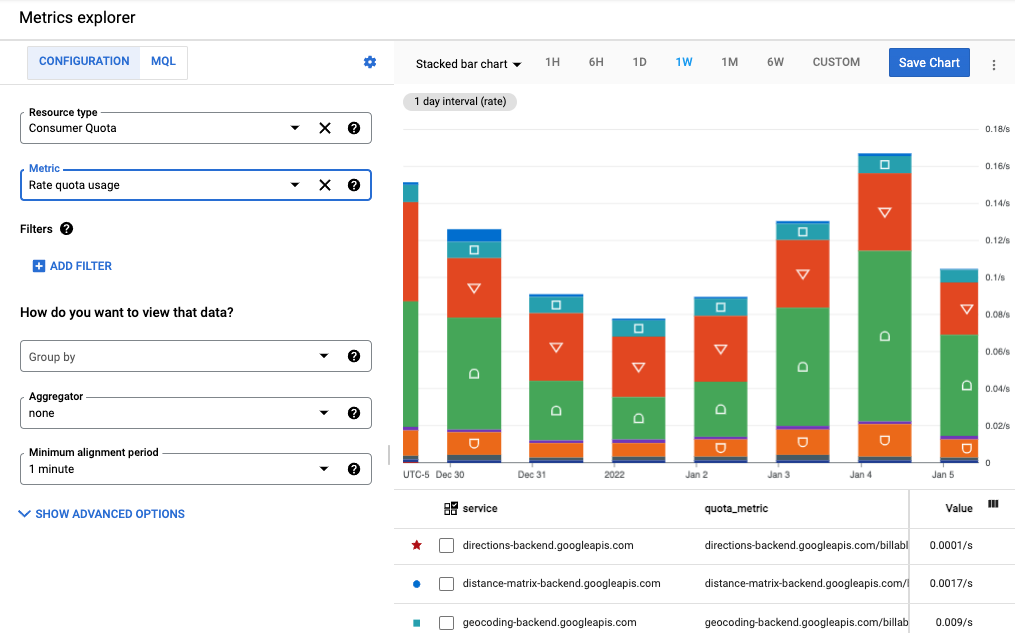Open the Filters help icon
The height and width of the screenshot is (633, 1015).
click(x=66, y=229)
